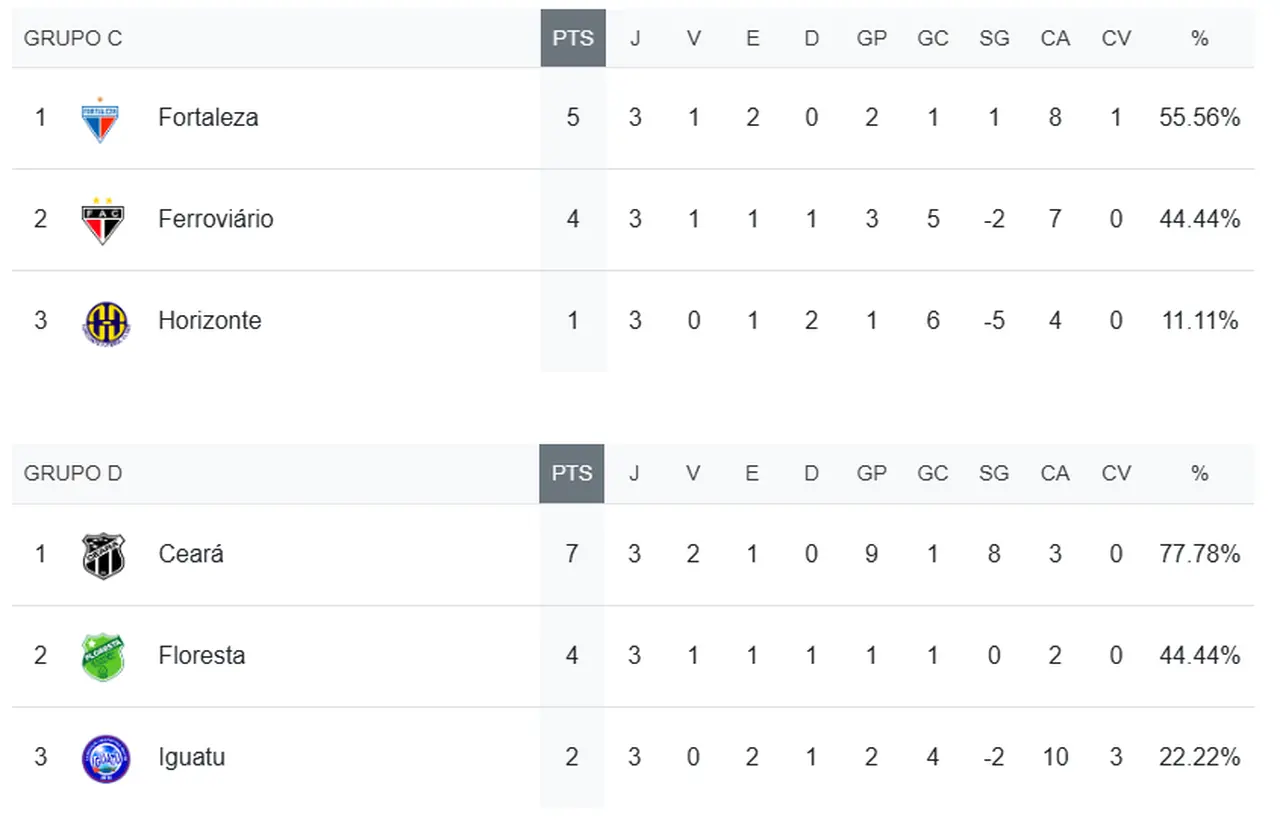The width and height of the screenshot is (1280, 823).
Task: Open the Ferroviário team name link
Action: [215, 219]
